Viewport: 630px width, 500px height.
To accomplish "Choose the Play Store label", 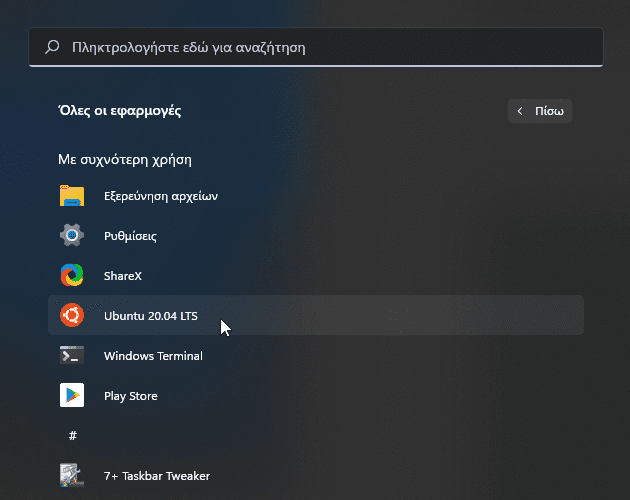I will click(131, 396).
